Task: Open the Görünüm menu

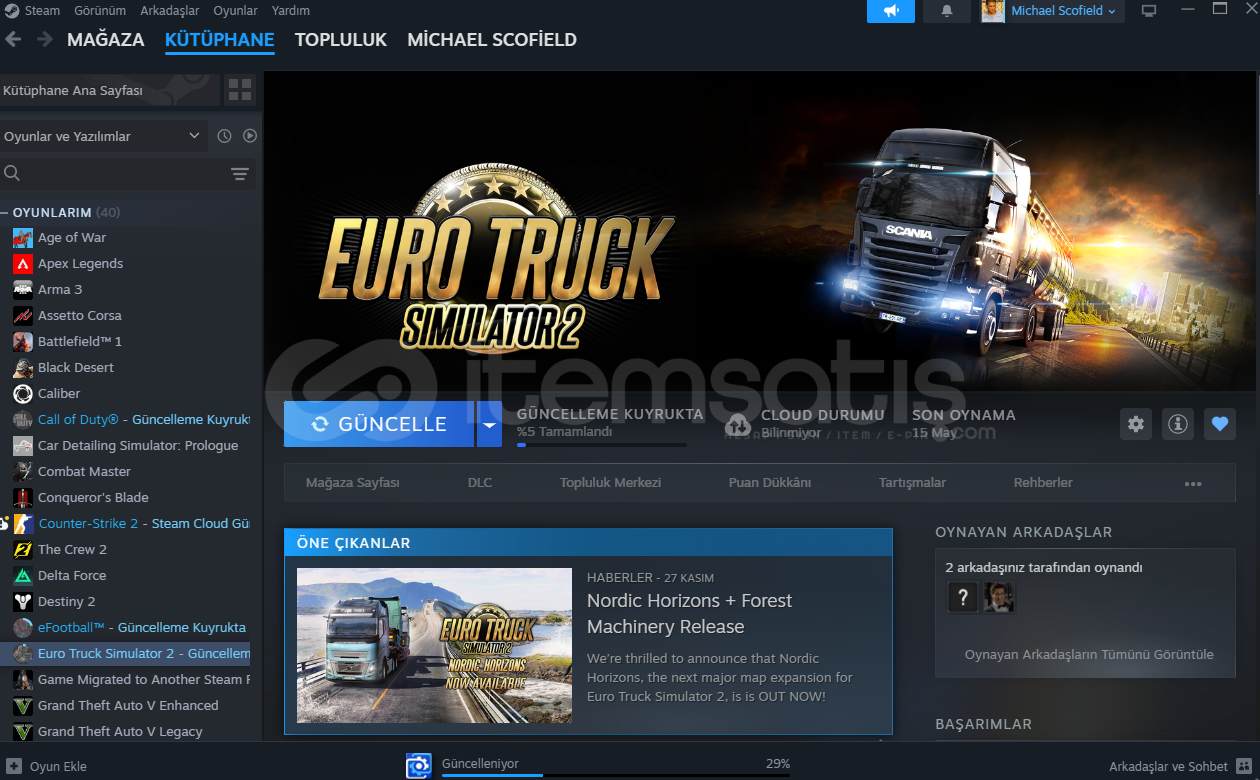Action: click(x=100, y=11)
